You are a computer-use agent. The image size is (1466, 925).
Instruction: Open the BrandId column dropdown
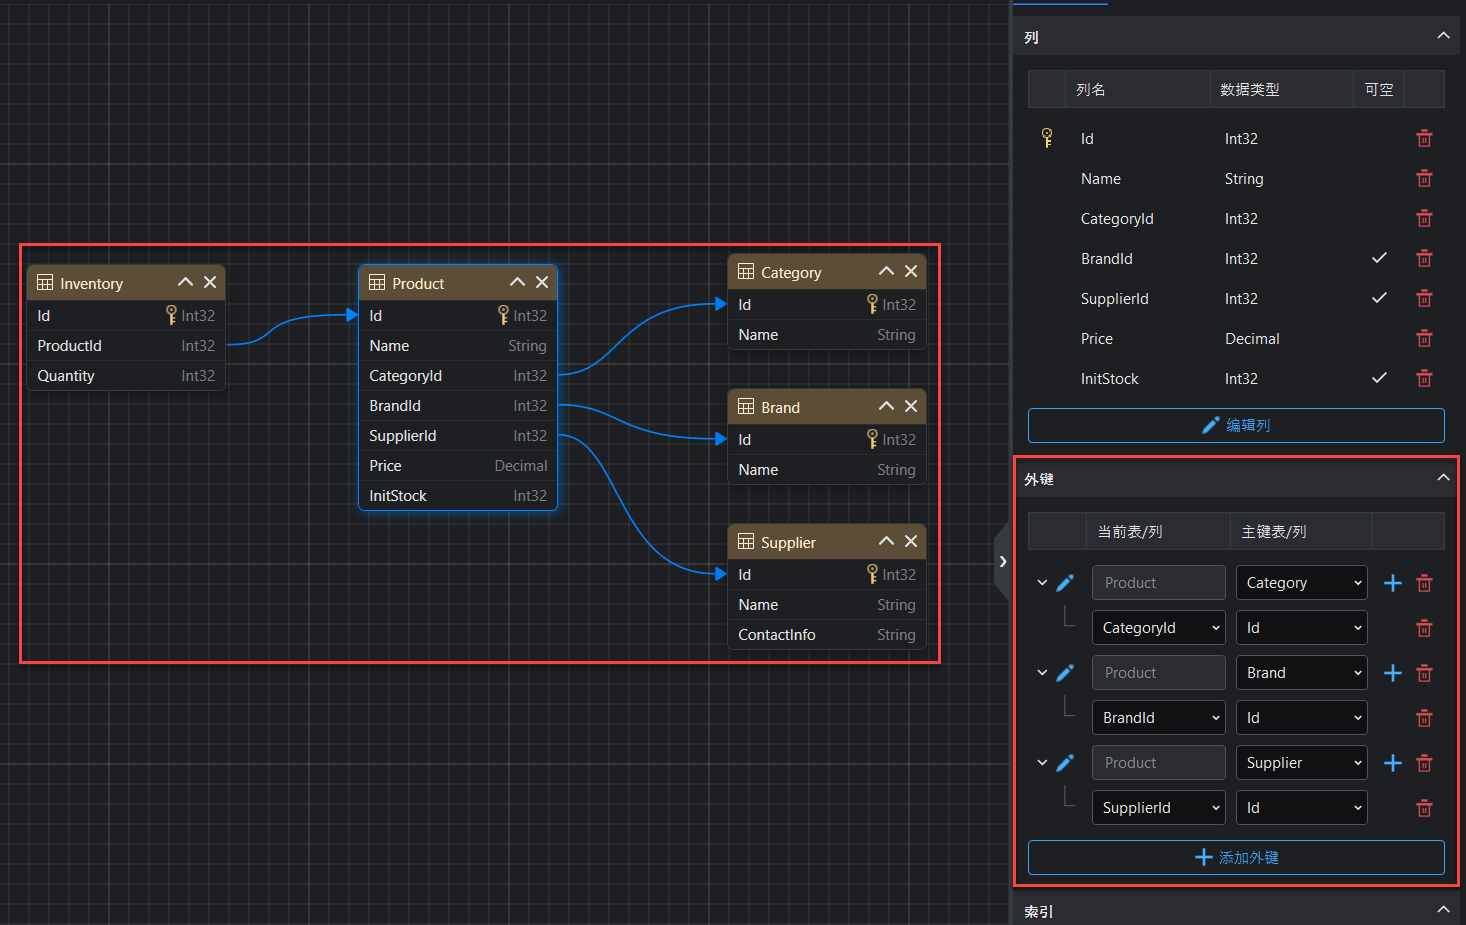pos(1158,718)
